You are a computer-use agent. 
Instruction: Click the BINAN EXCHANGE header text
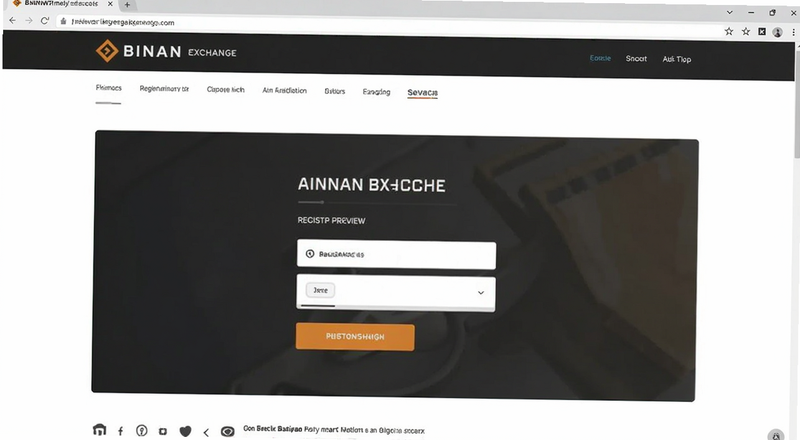point(180,52)
